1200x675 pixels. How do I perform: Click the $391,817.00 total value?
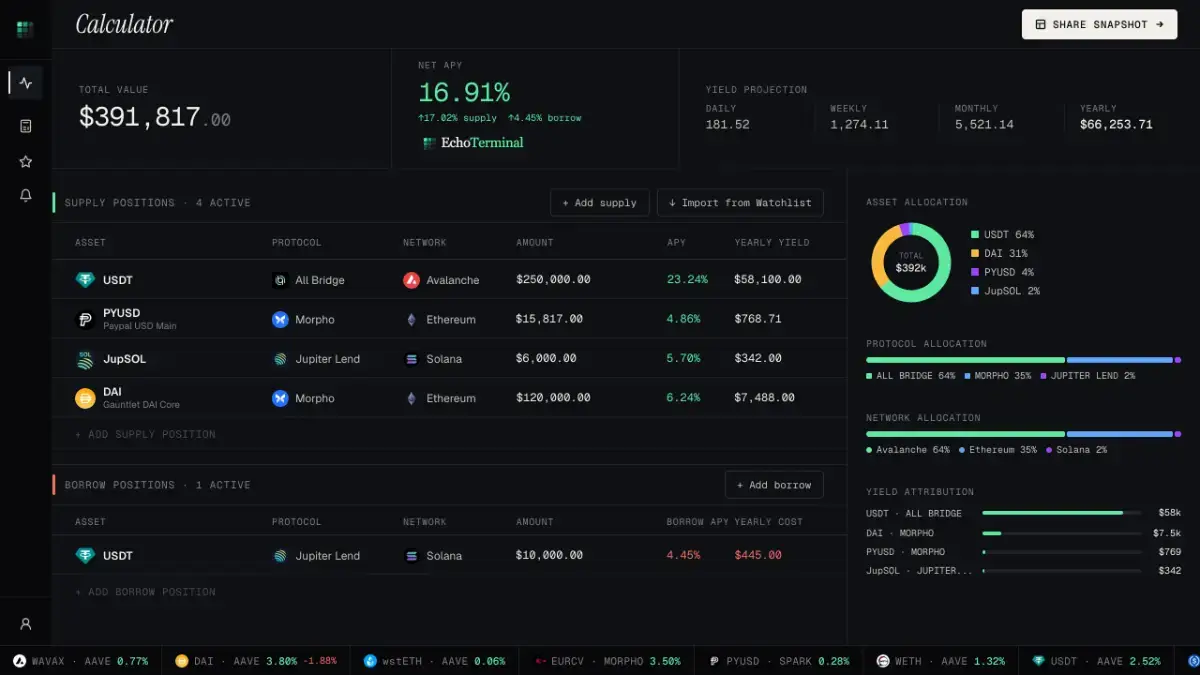(155, 118)
